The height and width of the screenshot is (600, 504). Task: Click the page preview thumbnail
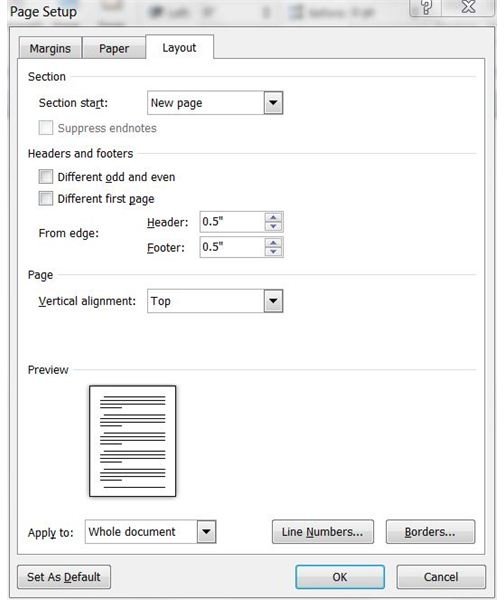(132, 441)
